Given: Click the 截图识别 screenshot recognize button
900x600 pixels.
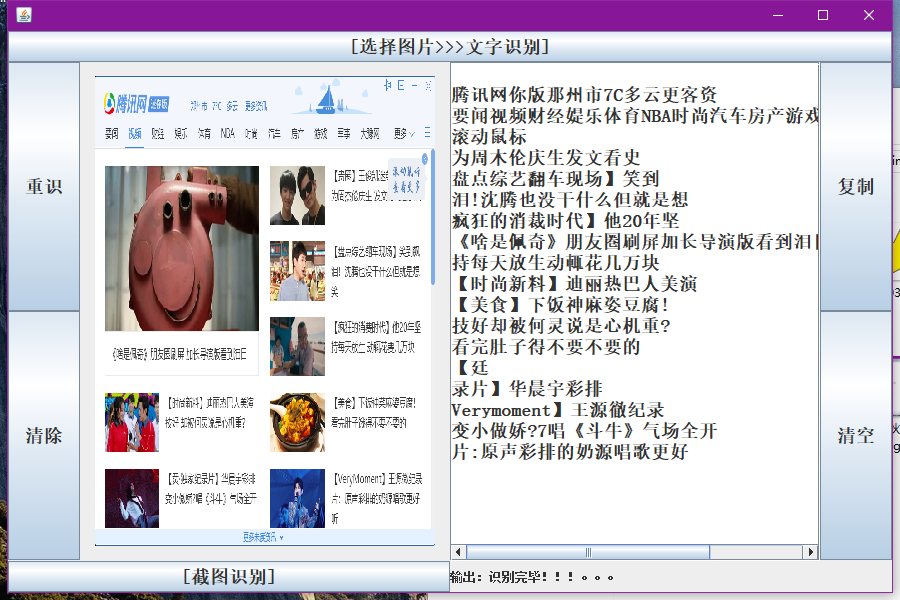Looking at the screenshot, I should (228, 576).
